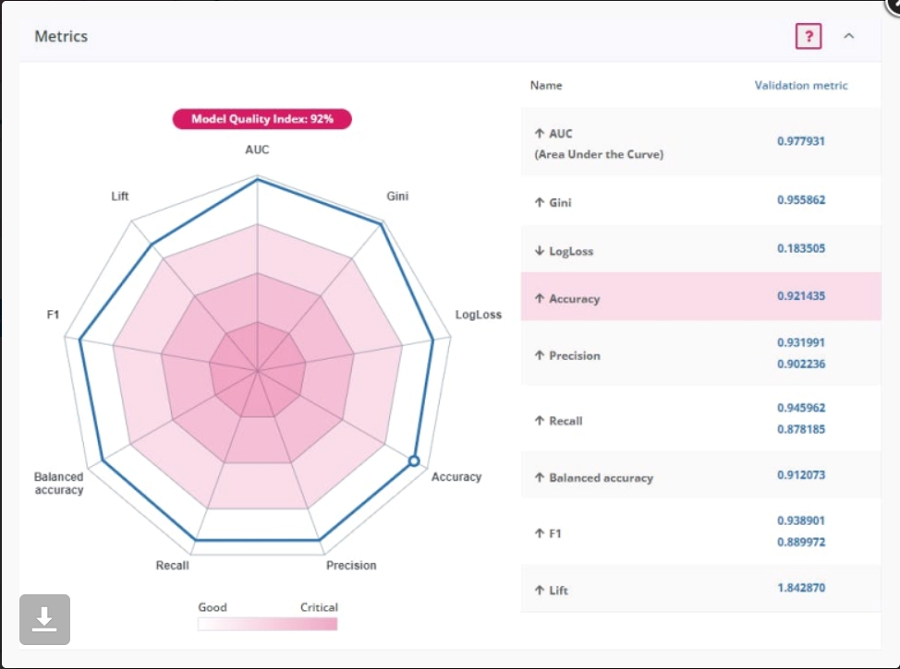Click the AUC validation value 0.977931
This screenshot has width=900, height=669.
800,141
